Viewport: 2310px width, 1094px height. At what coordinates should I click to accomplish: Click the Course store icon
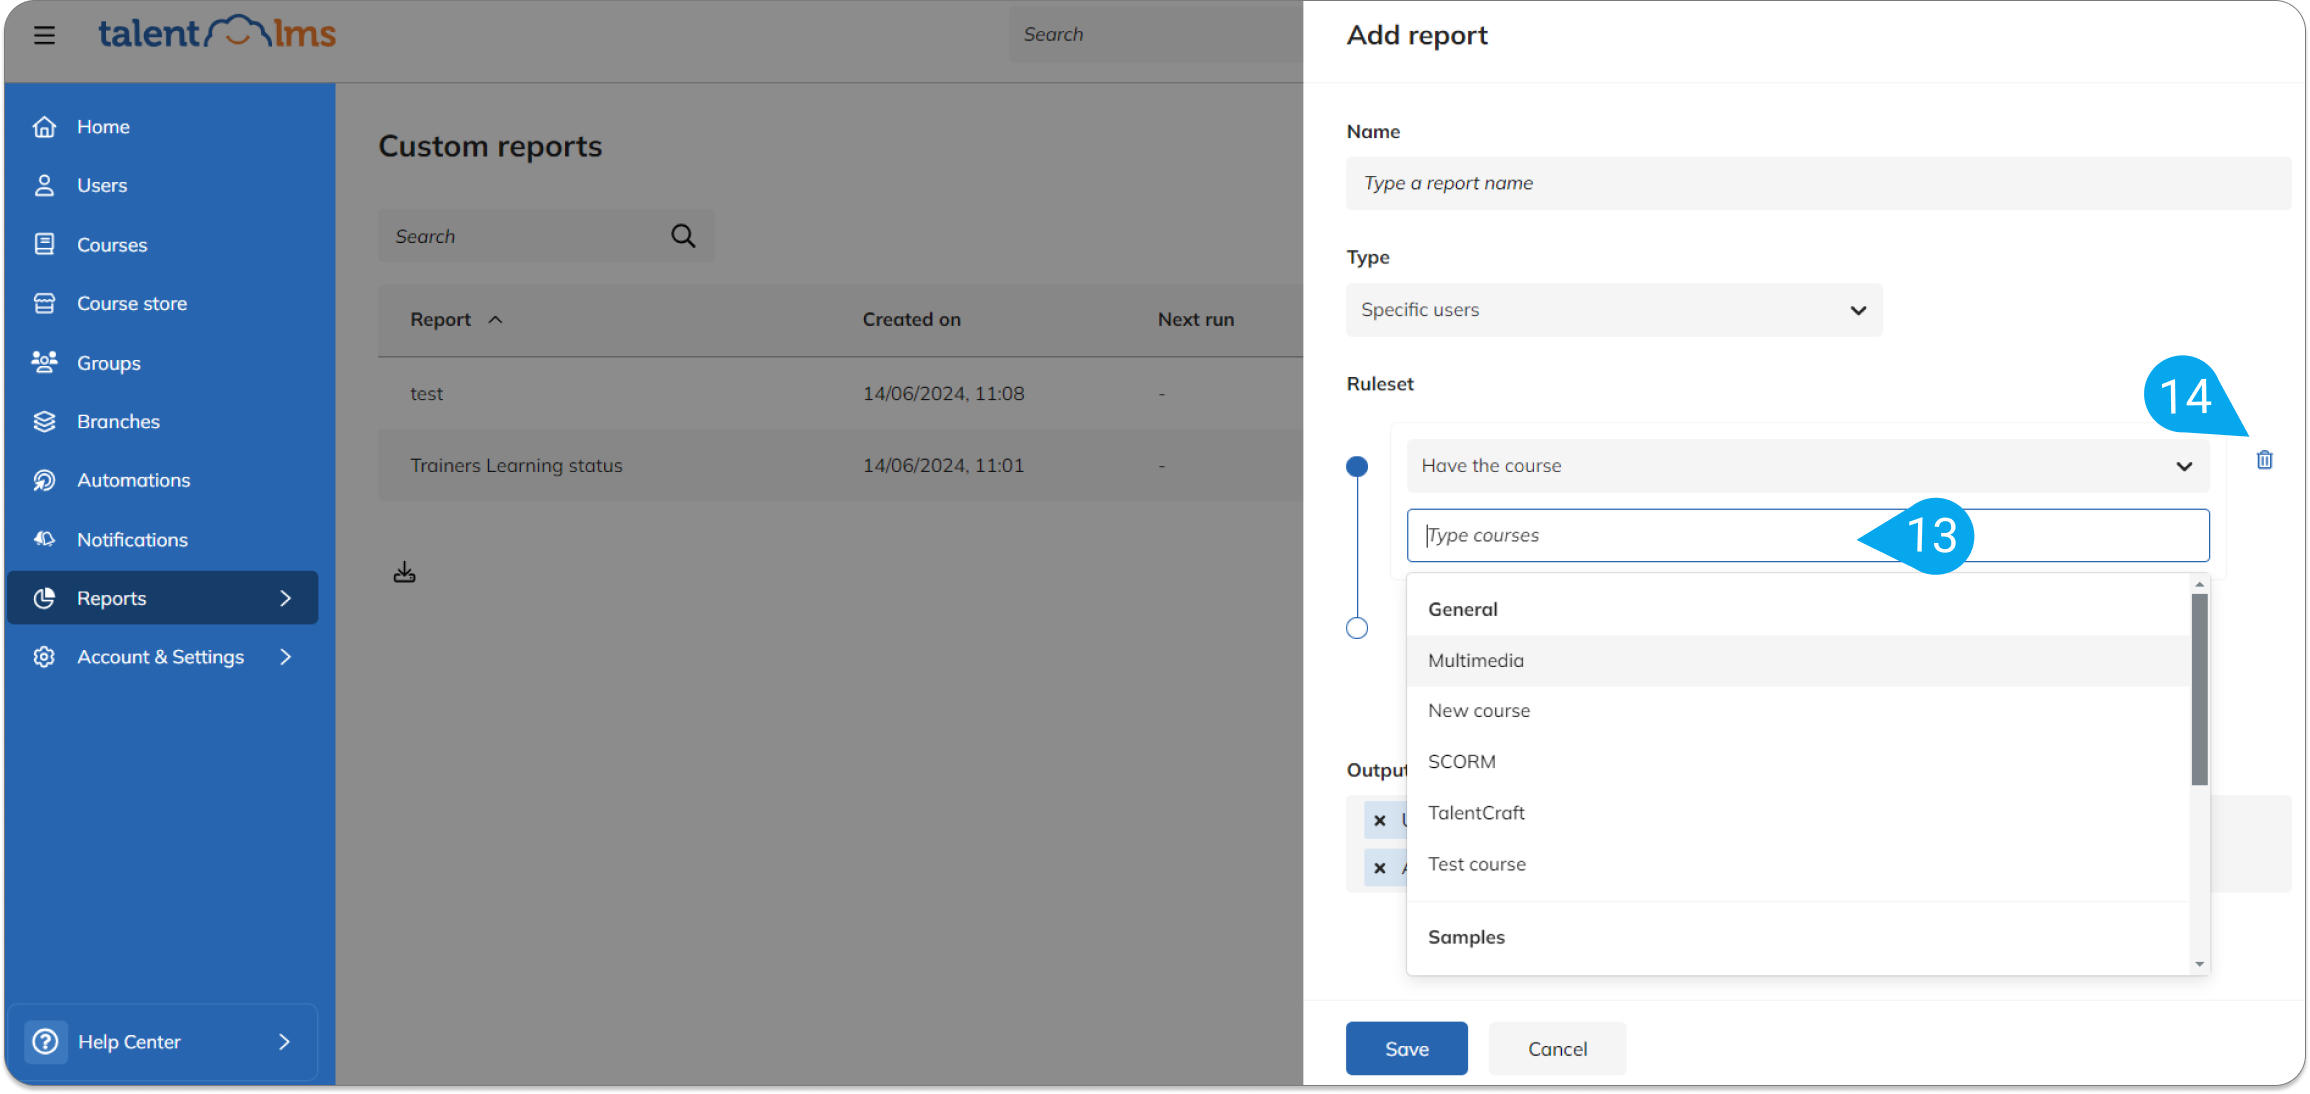click(x=44, y=303)
